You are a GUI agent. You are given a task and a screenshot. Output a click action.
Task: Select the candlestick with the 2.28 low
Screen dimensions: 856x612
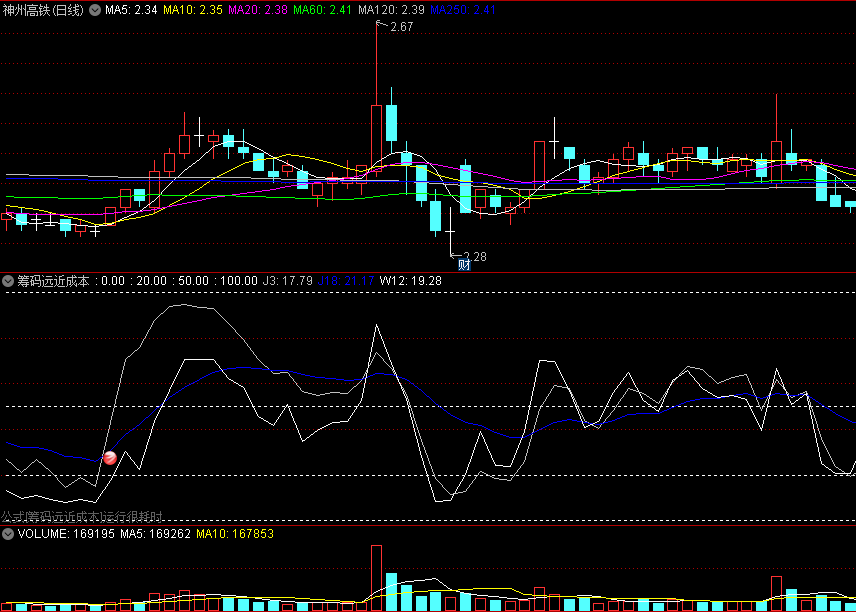pos(450,231)
